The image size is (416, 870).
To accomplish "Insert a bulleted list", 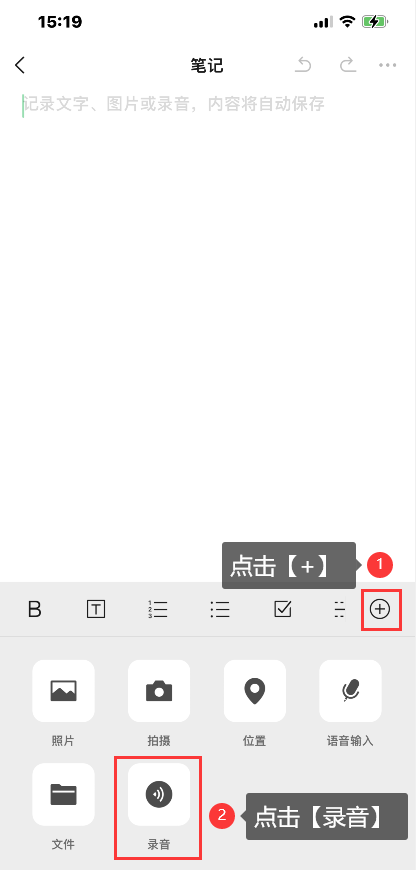I will coord(220,609).
